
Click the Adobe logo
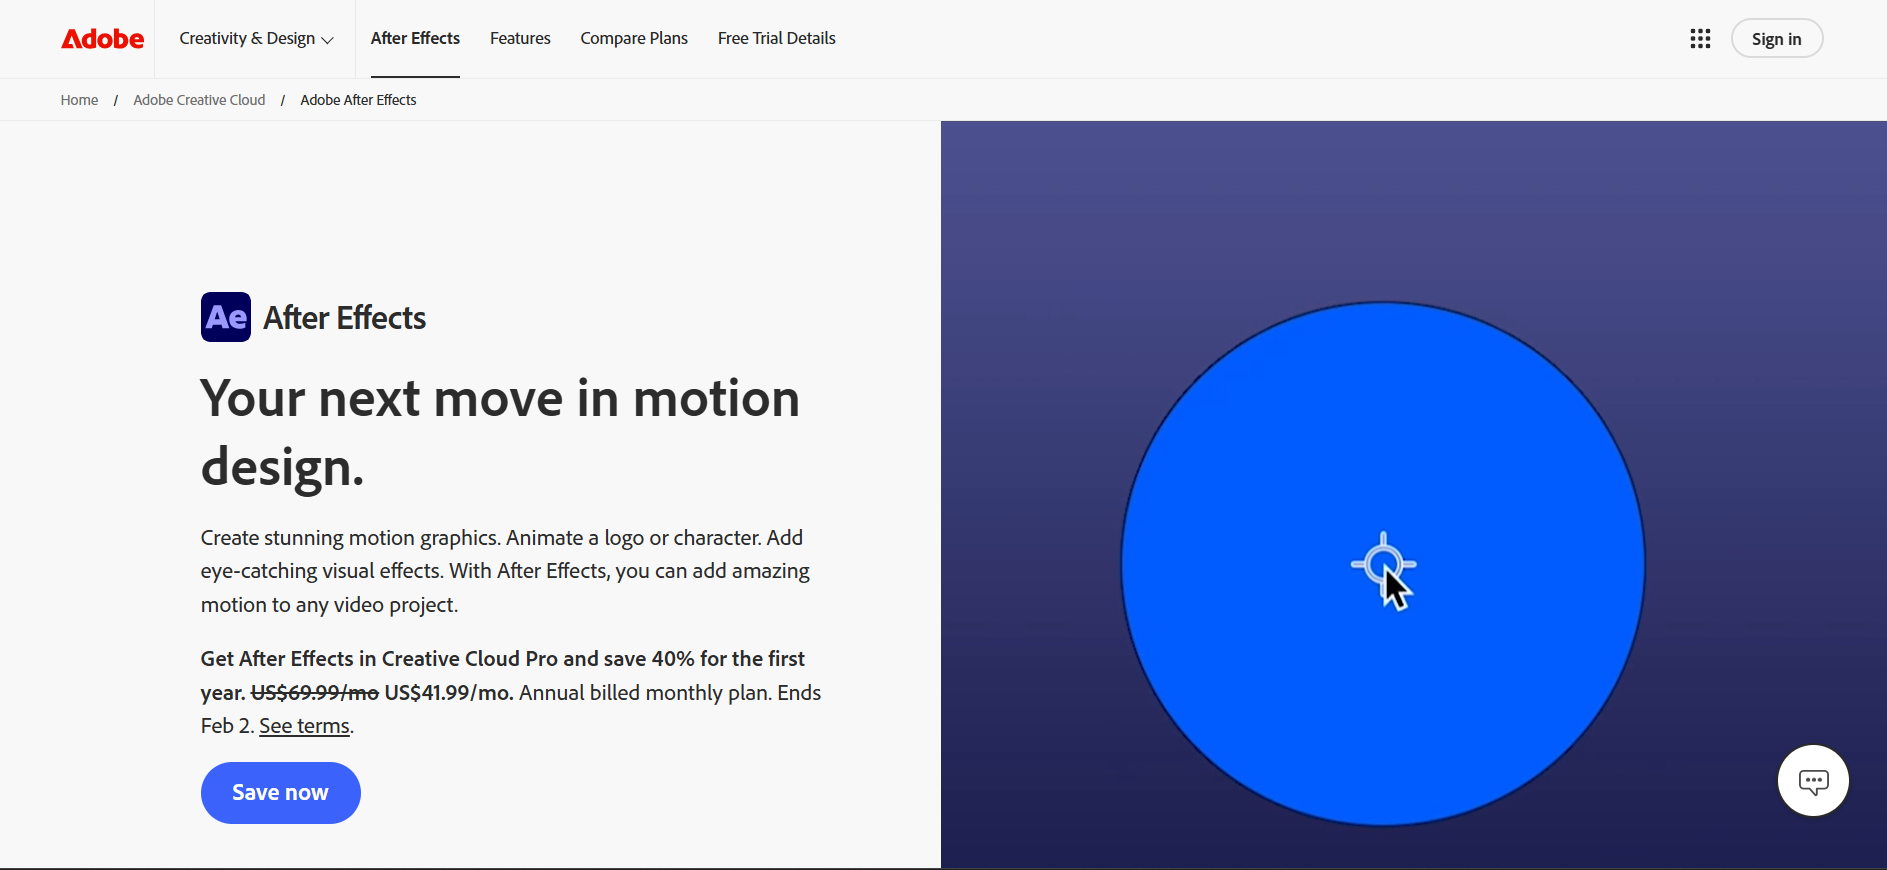coord(103,39)
